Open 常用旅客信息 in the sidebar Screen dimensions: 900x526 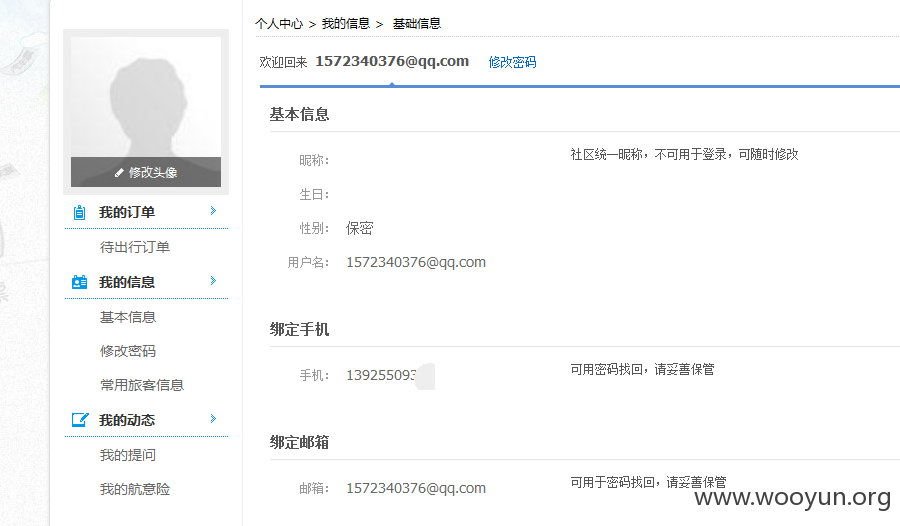click(x=142, y=385)
